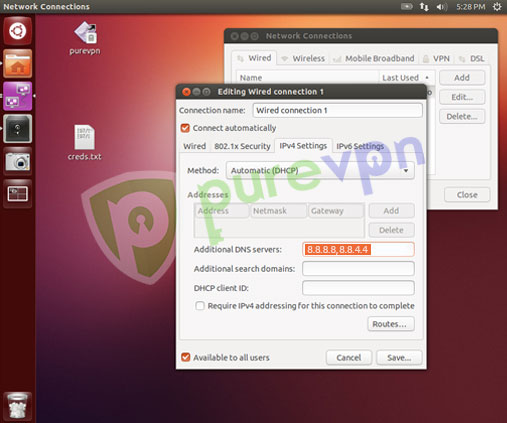Launch the camera screenshot application
Image resolution: width=507 pixels, height=423 pixels.
pyautogui.click(x=17, y=161)
